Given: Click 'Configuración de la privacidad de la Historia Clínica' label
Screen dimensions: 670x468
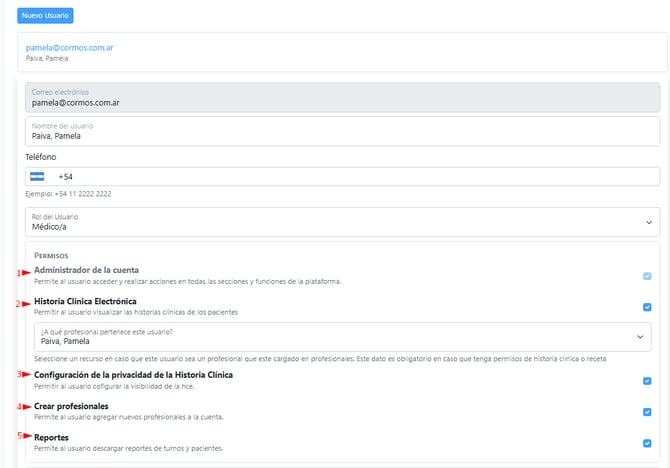Looking at the screenshot, I should 133,375.
